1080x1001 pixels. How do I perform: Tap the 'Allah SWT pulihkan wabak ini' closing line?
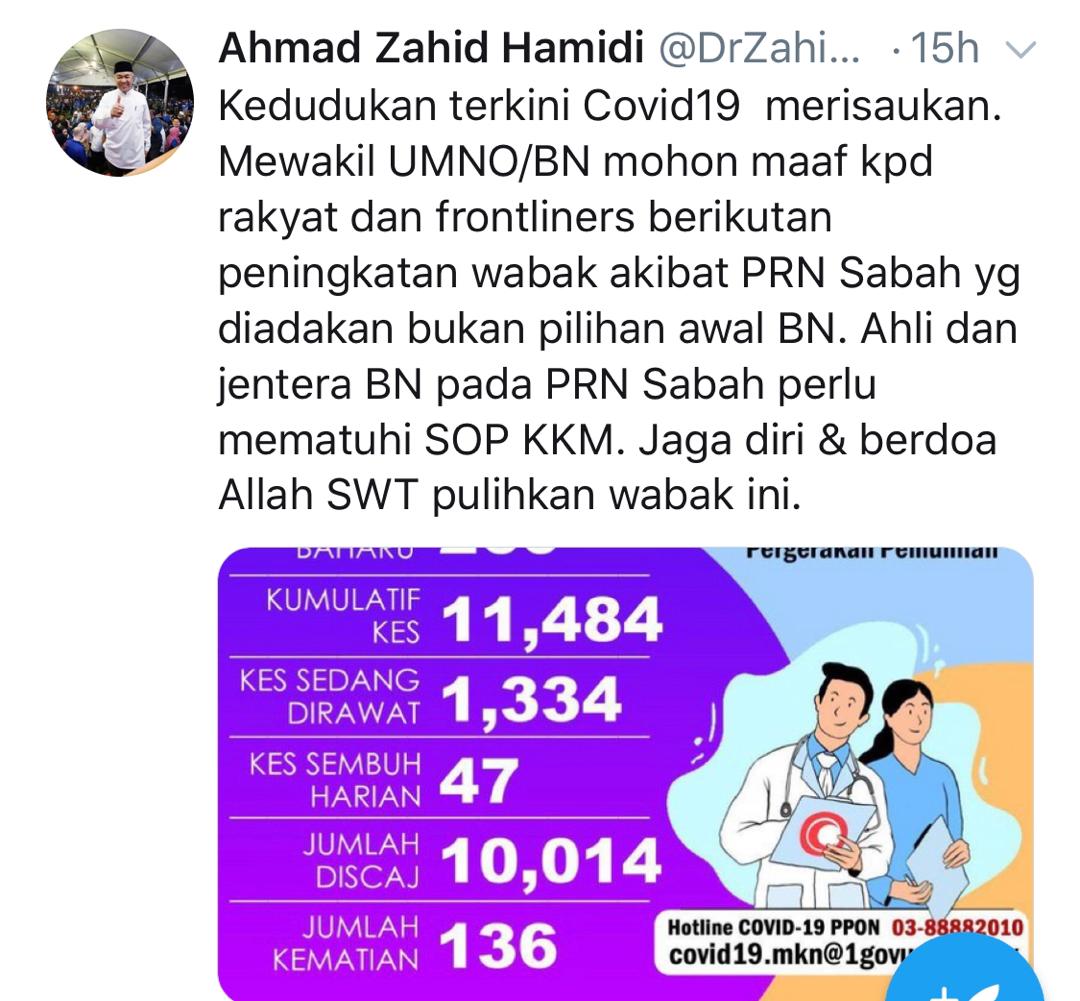coord(510,495)
